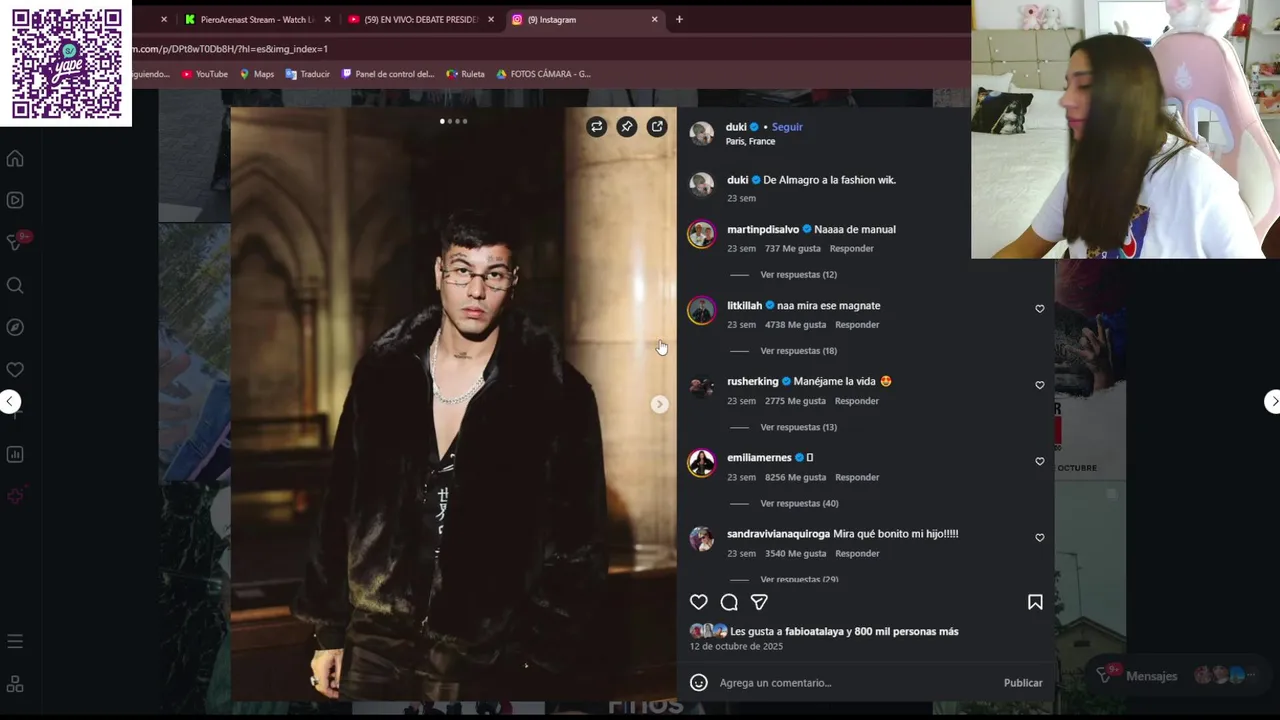The image size is (1280, 720).
Task: Open litkillah's avatar
Action: (x=702, y=310)
